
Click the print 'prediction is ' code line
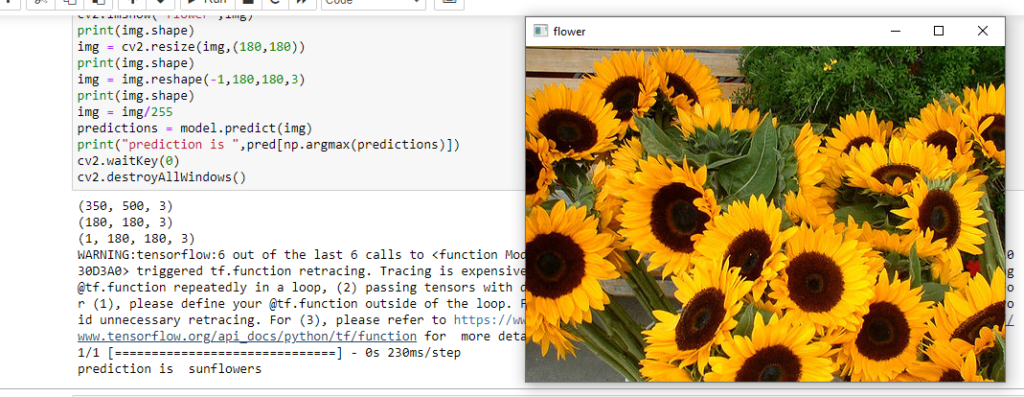[268, 144]
